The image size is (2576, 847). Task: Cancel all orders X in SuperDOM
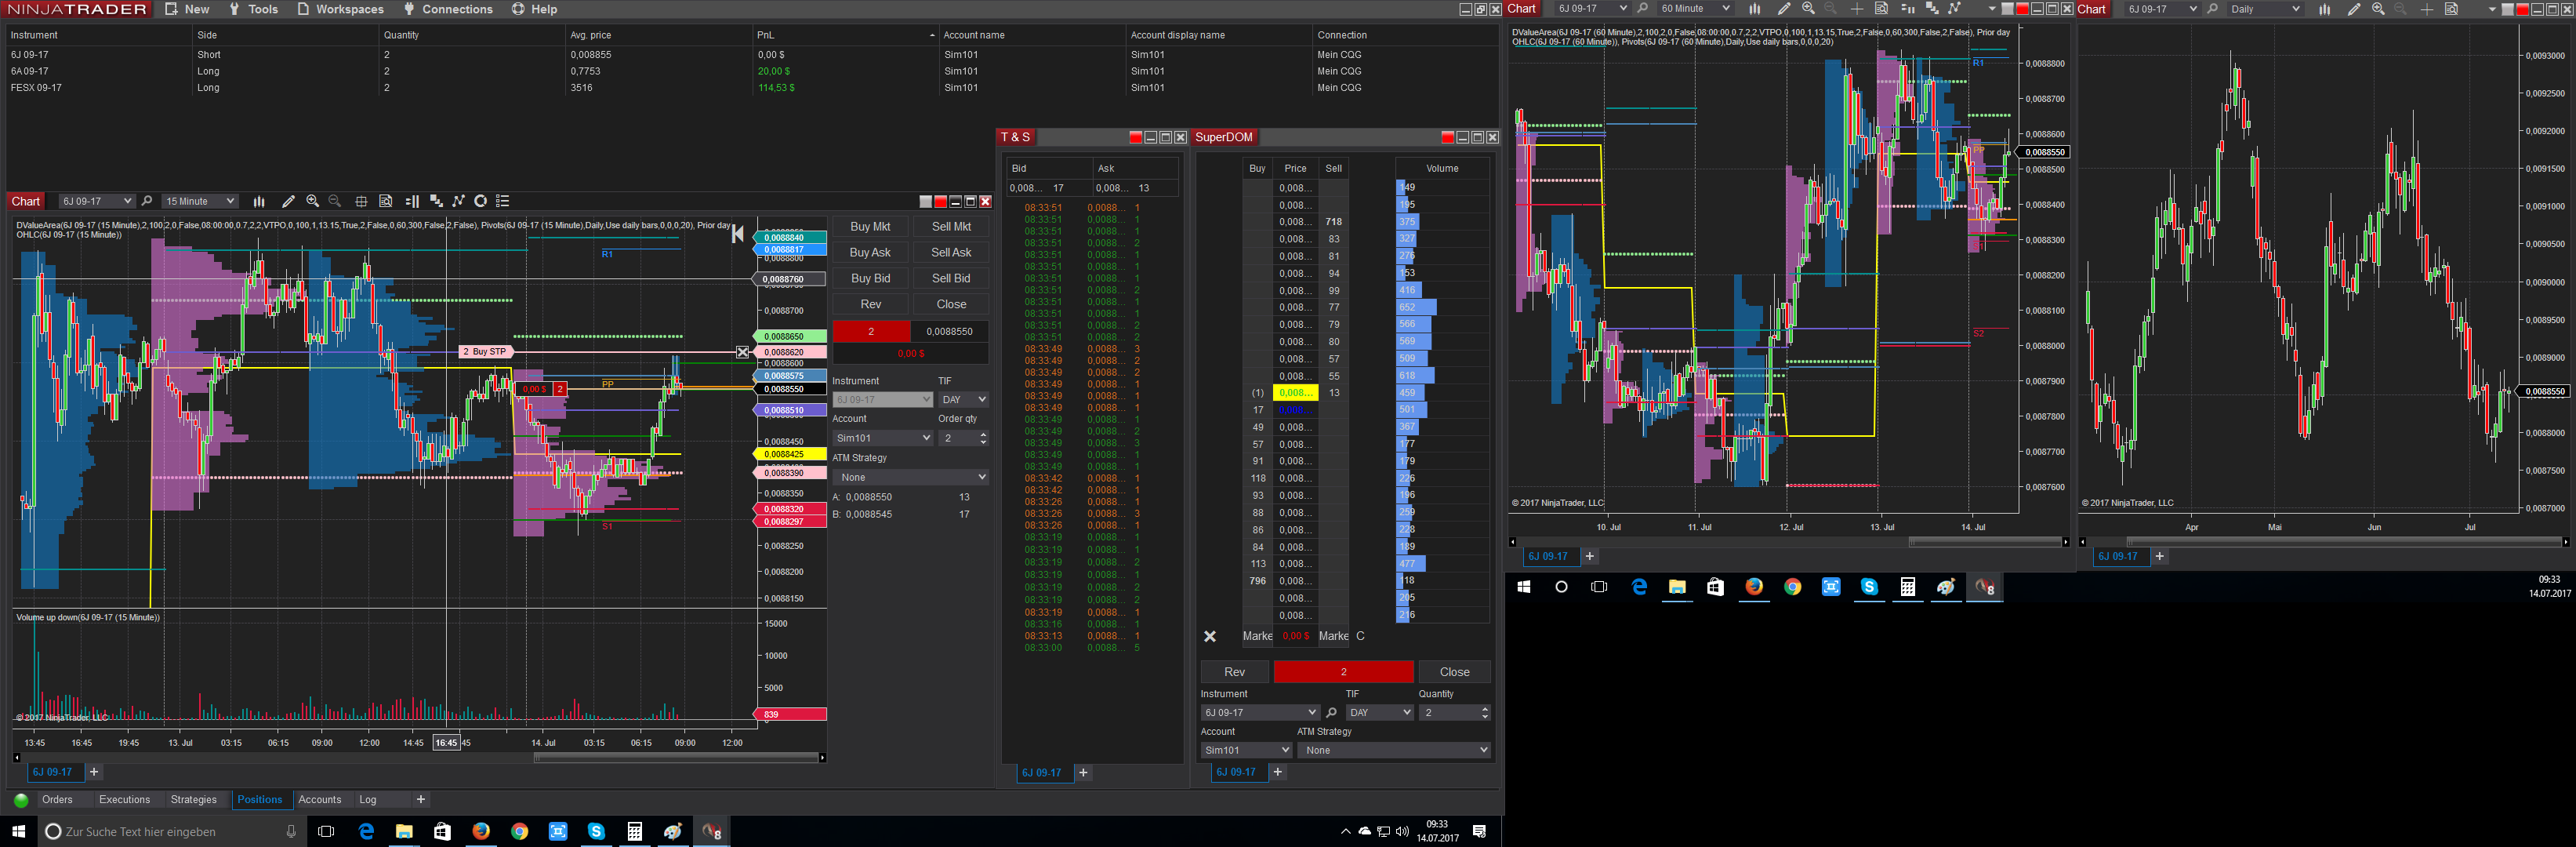1210,637
